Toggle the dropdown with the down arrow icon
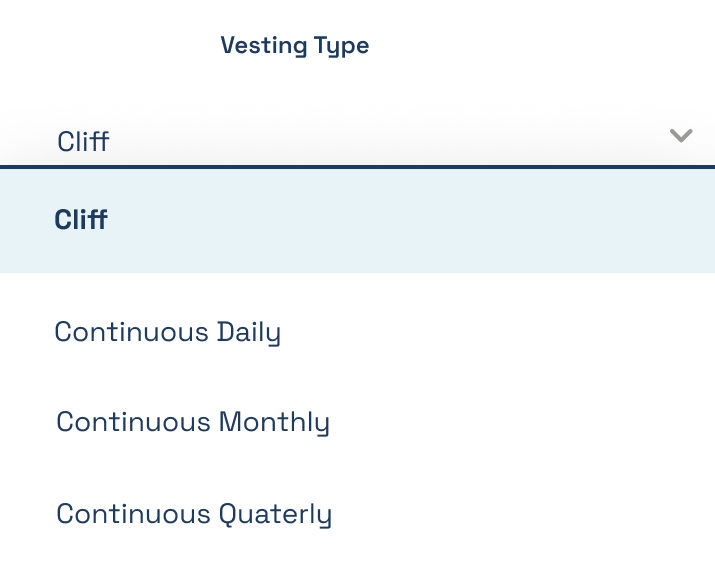The height and width of the screenshot is (572, 715). pyautogui.click(x=681, y=135)
